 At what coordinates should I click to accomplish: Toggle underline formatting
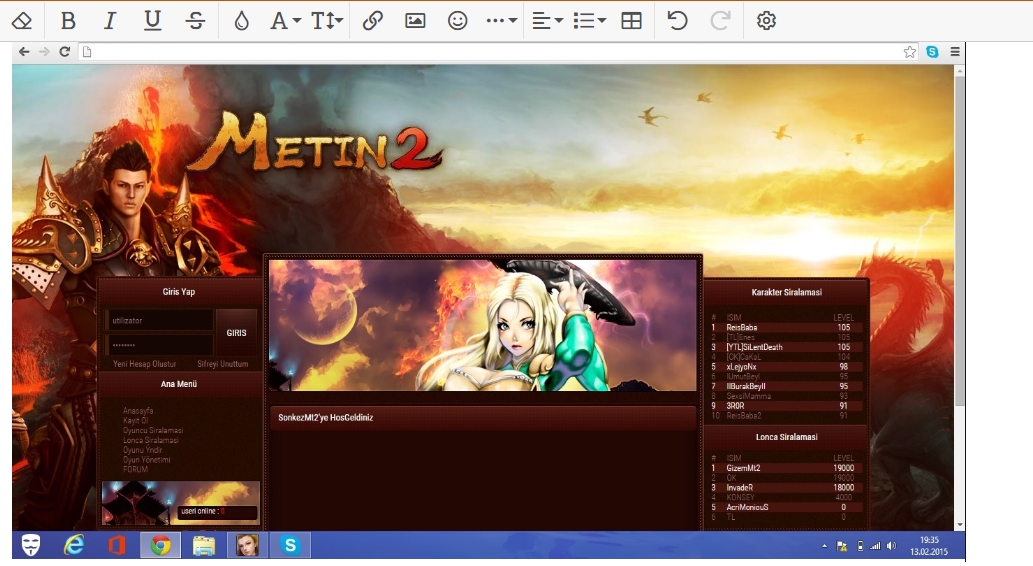click(152, 21)
